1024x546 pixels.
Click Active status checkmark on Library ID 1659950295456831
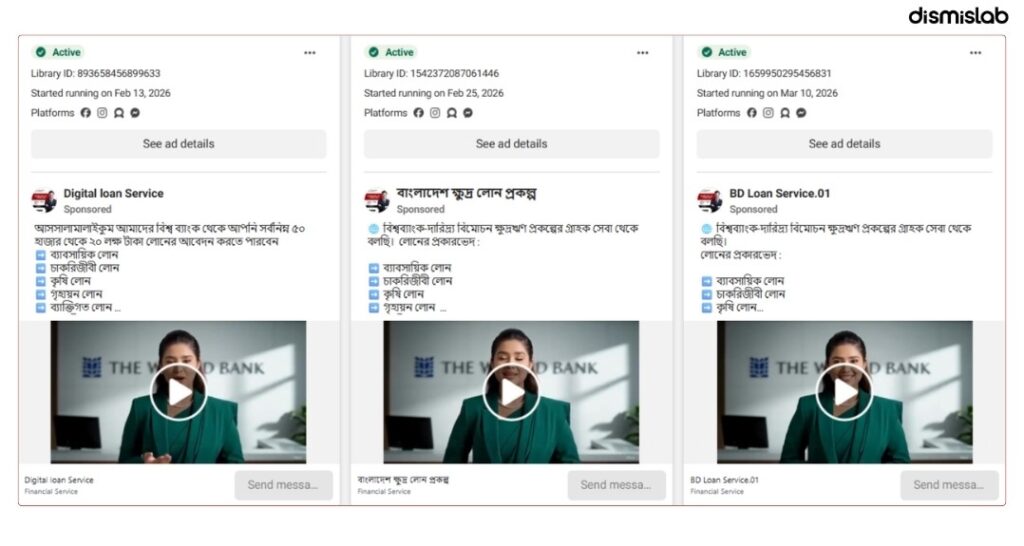707,52
